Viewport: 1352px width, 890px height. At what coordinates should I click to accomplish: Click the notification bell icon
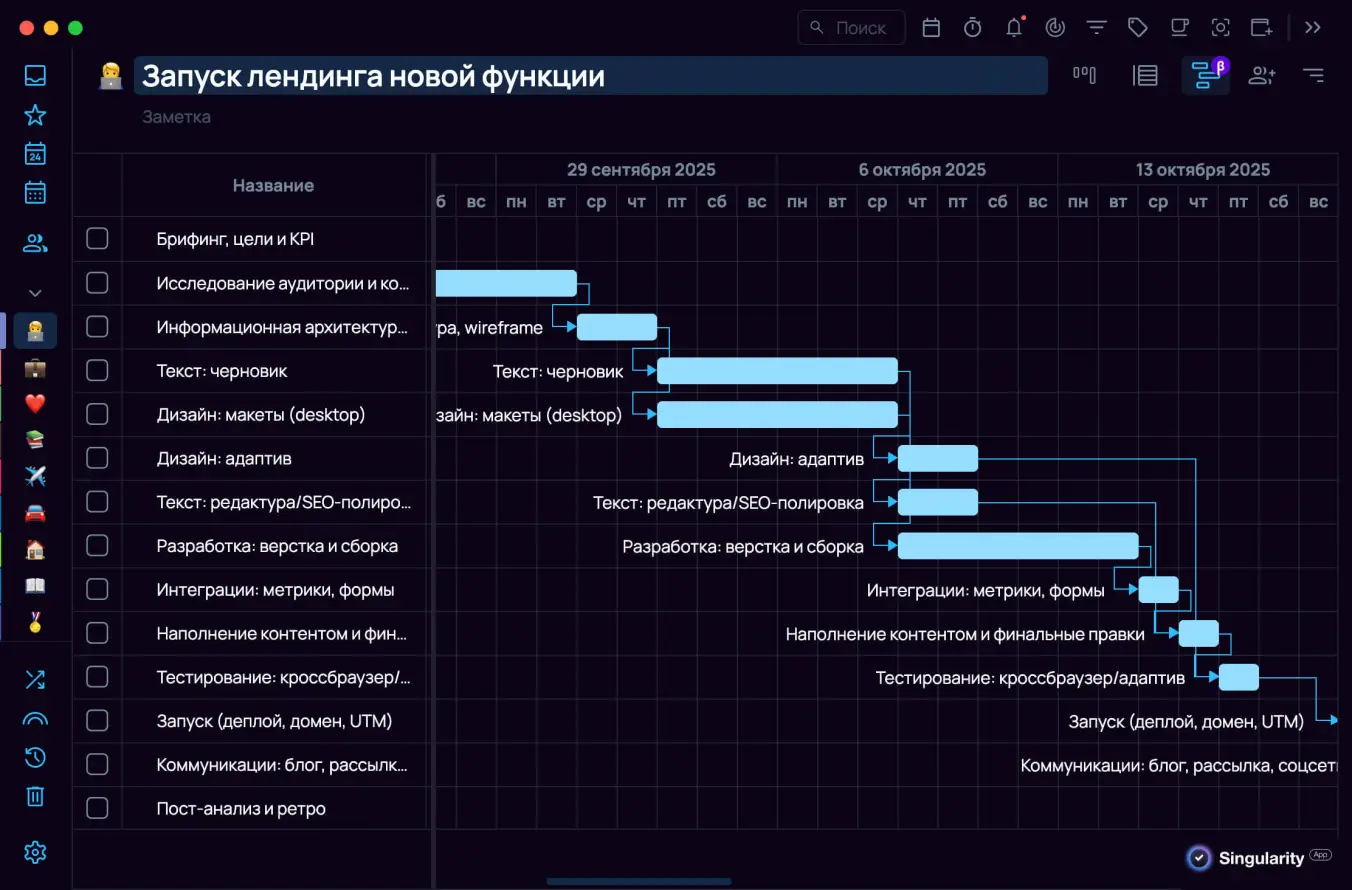click(1014, 28)
